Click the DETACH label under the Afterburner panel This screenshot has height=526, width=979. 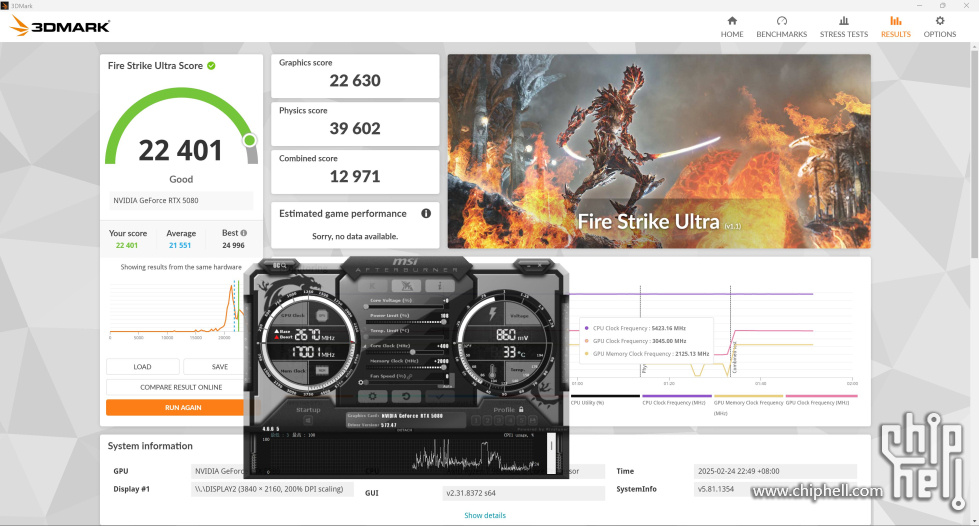(405, 430)
